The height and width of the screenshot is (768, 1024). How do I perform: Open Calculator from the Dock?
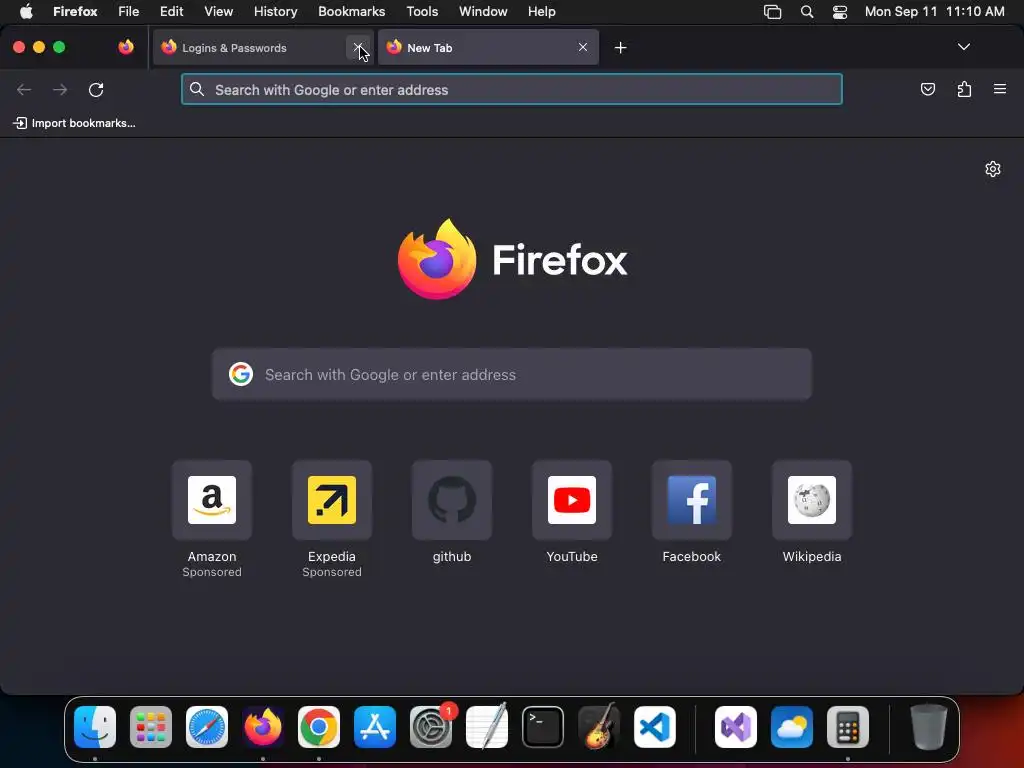(848, 727)
